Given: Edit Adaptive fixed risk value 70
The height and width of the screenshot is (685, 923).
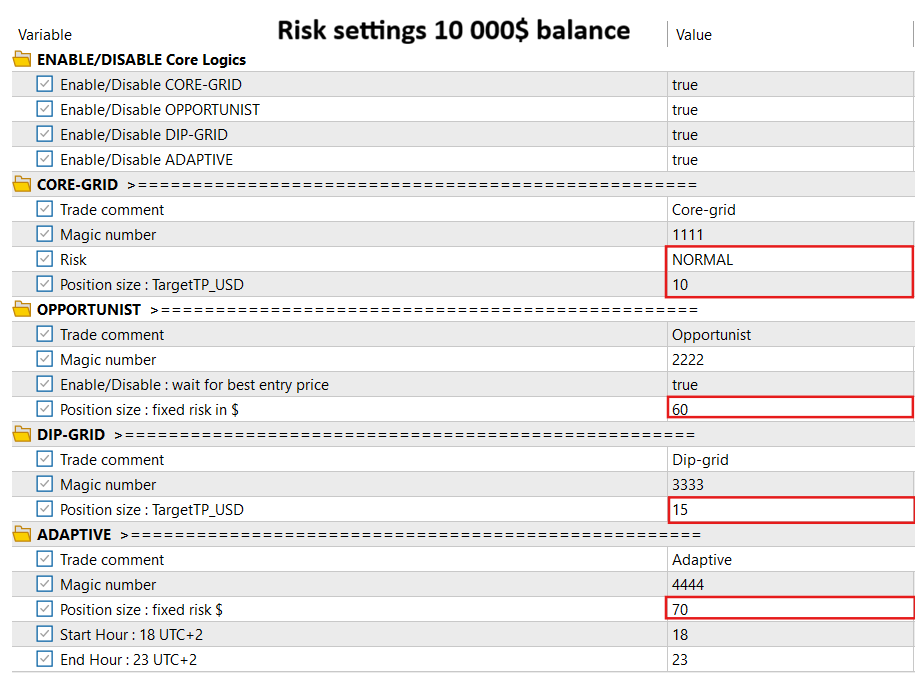Looking at the screenshot, I should [x=789, y=609].
